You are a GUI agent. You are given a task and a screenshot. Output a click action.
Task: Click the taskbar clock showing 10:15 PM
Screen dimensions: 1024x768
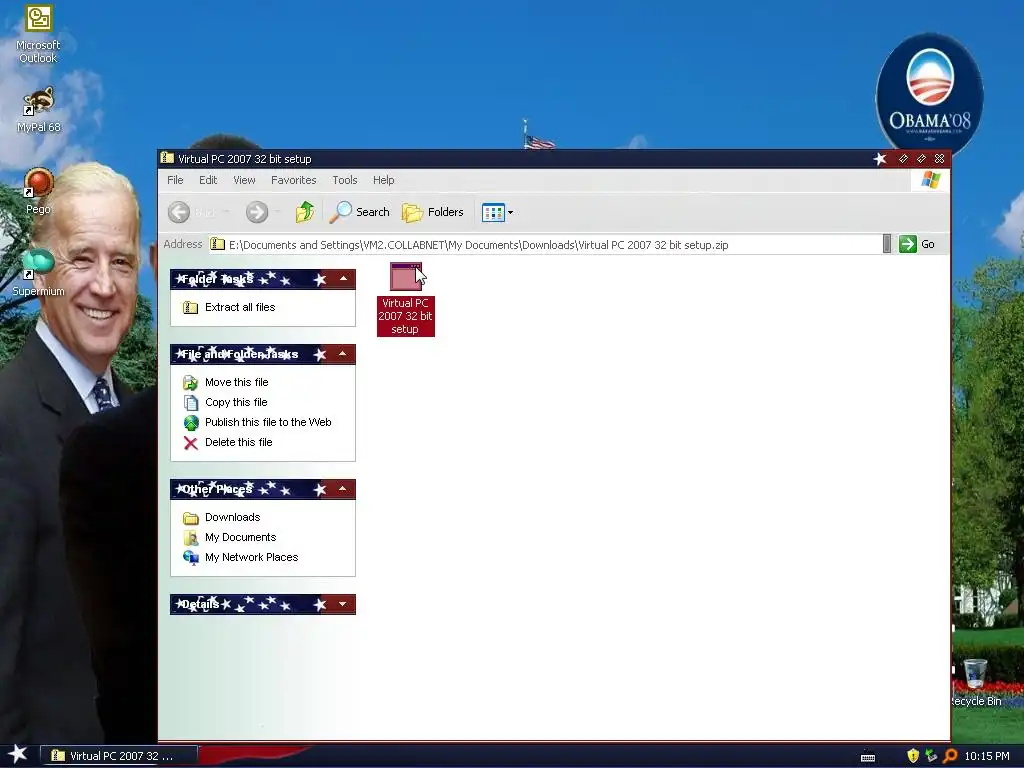[987, 756]
